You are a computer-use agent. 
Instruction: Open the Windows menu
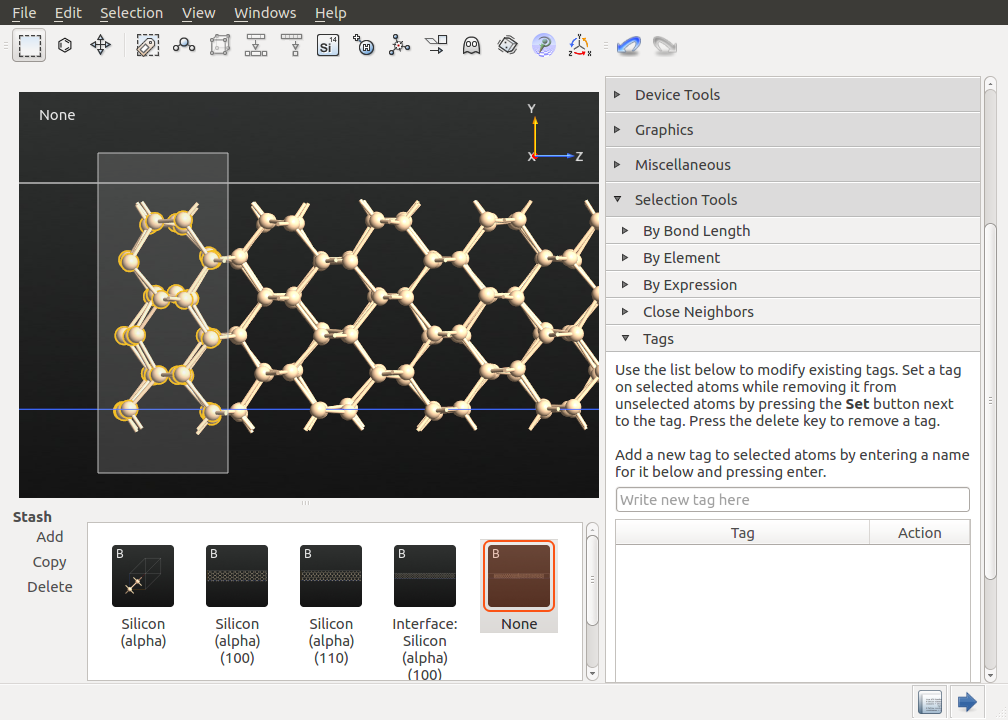click(265, 13)
